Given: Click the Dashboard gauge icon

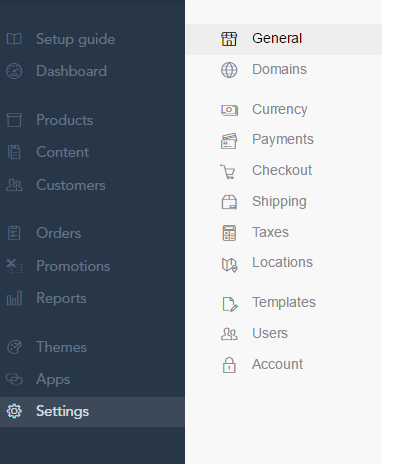Looking at the screenshot, I should point(14,71).
